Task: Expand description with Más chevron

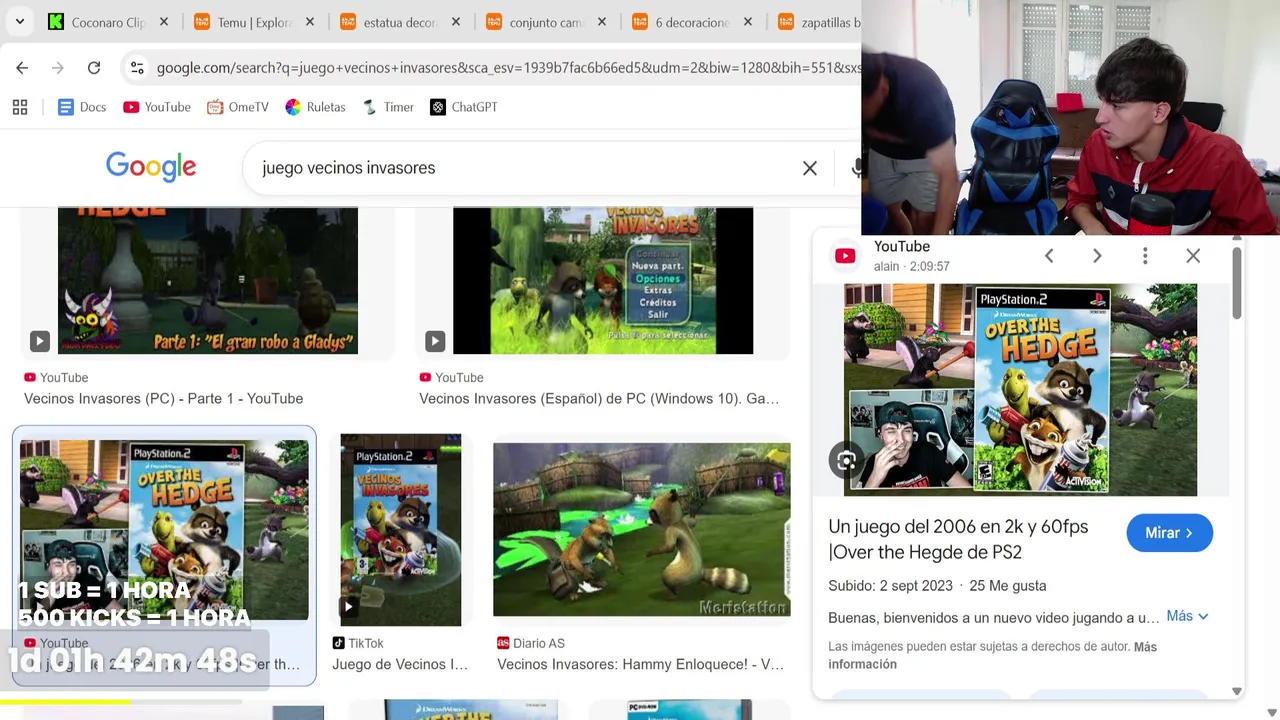Action: 1187,616
